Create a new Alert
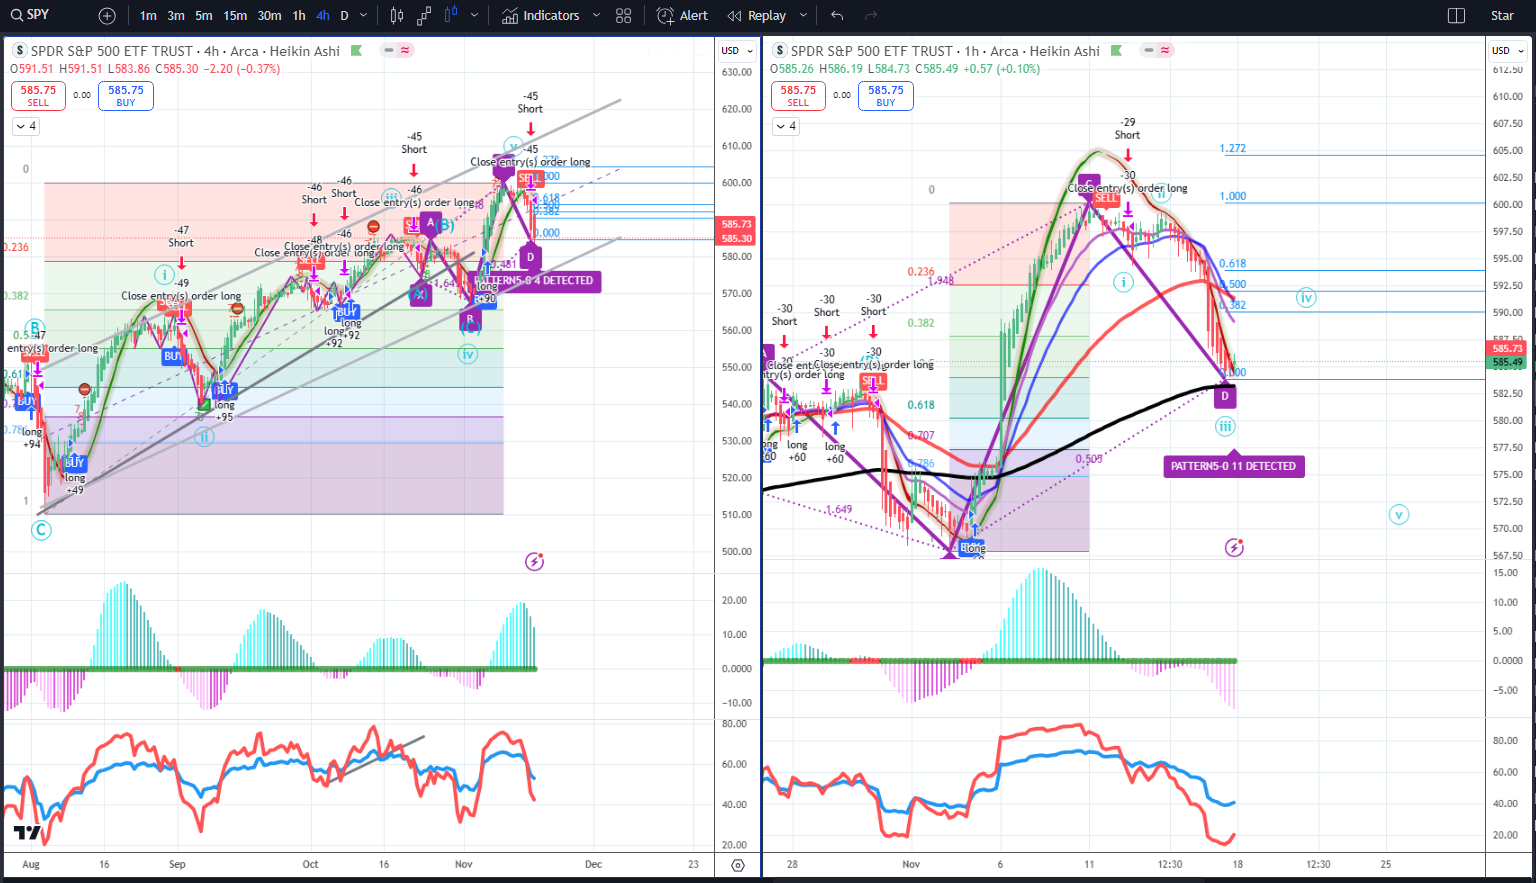The height and width of the screenshot is (883, 1536). 683,16
